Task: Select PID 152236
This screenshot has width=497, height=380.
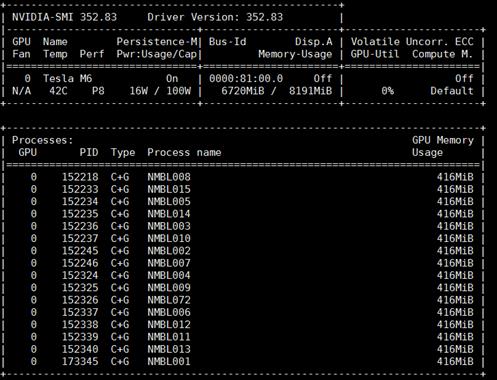Action: pos(80,226)
